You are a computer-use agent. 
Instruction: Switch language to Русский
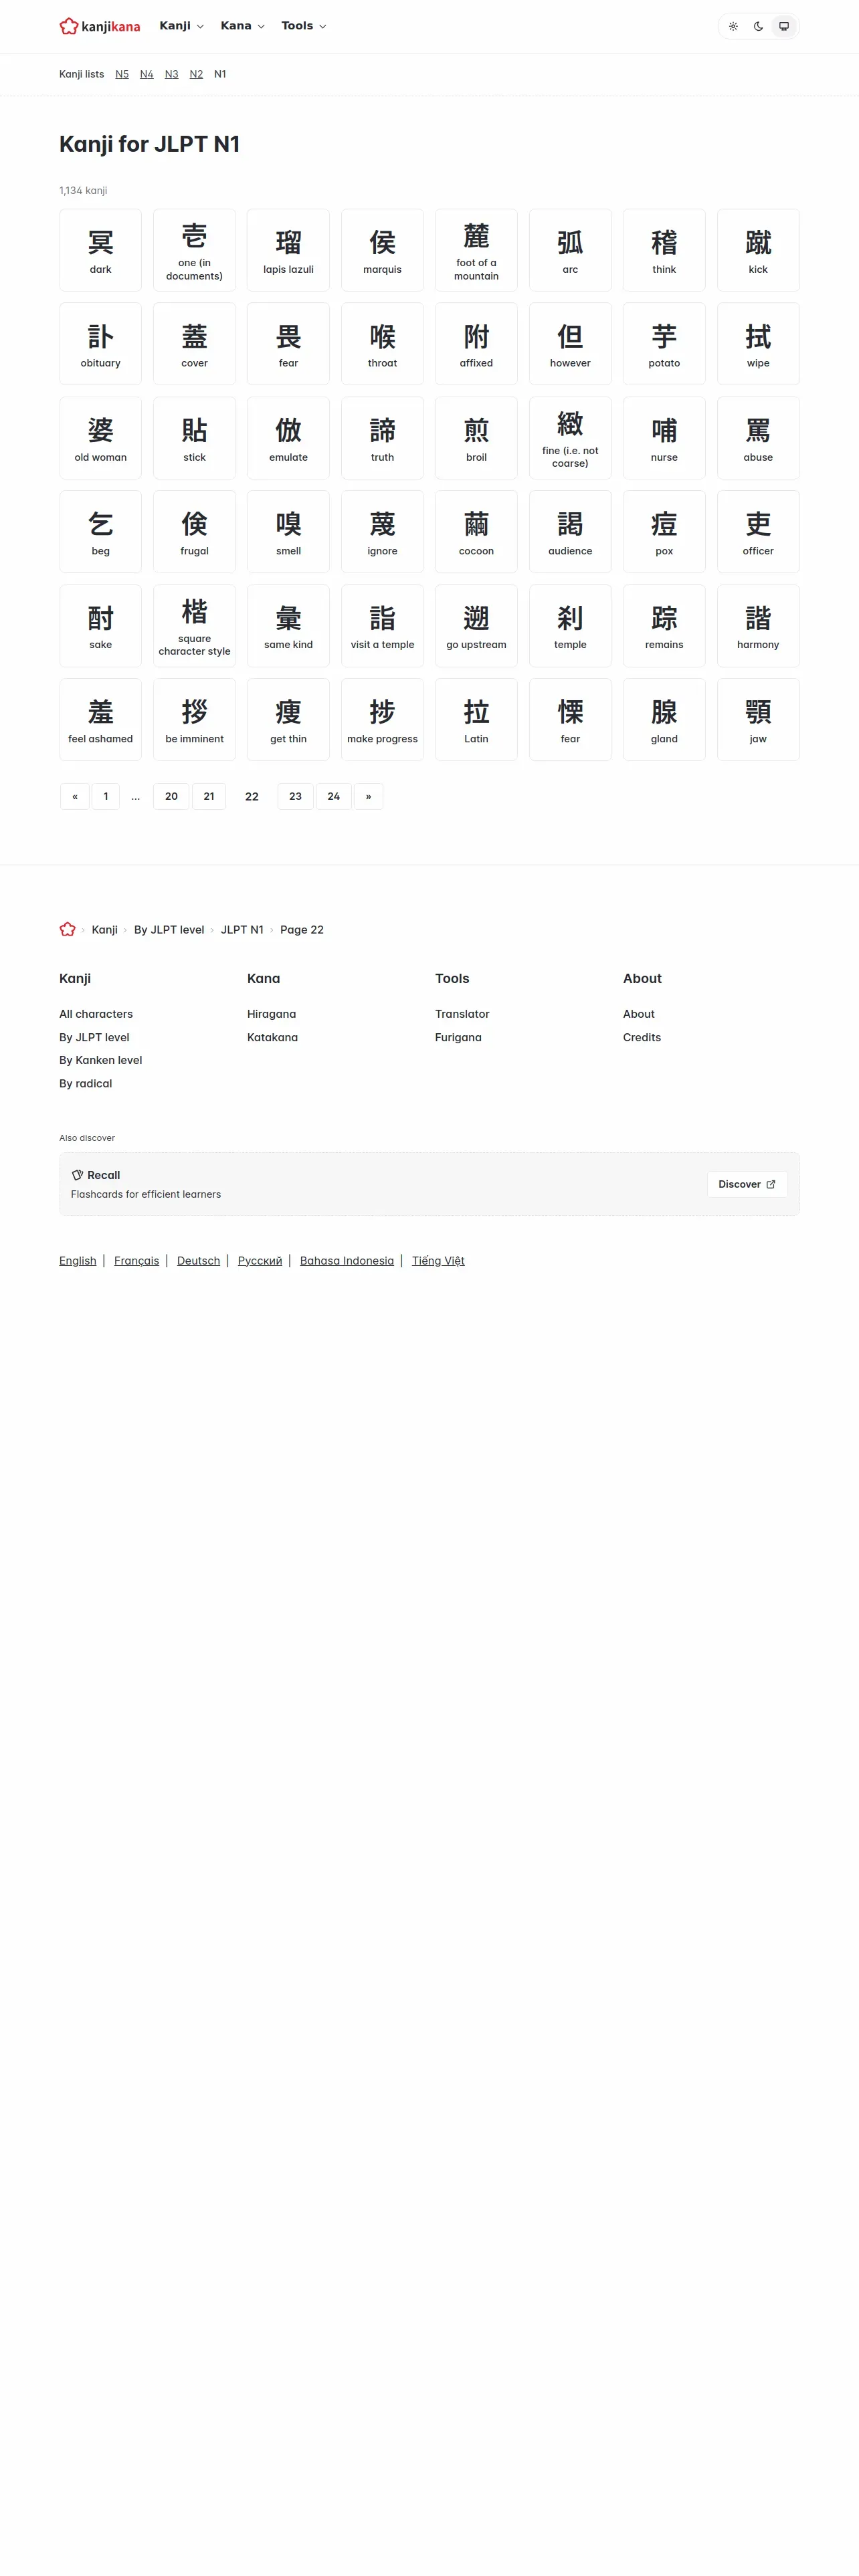click(260, 1261)
